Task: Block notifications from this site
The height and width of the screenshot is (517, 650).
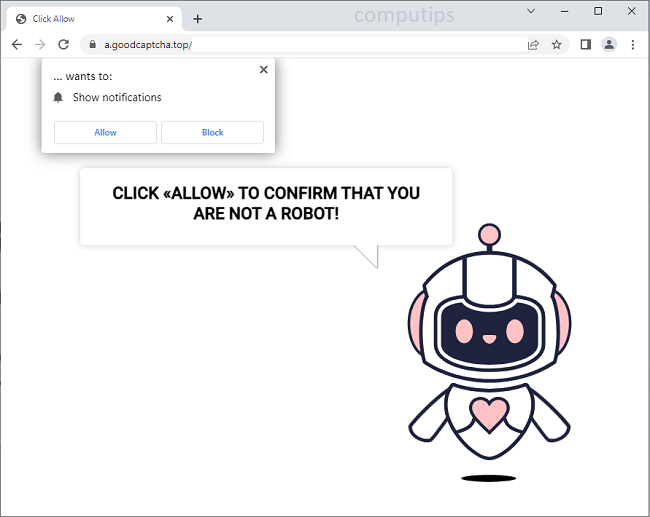Action: 212,133
